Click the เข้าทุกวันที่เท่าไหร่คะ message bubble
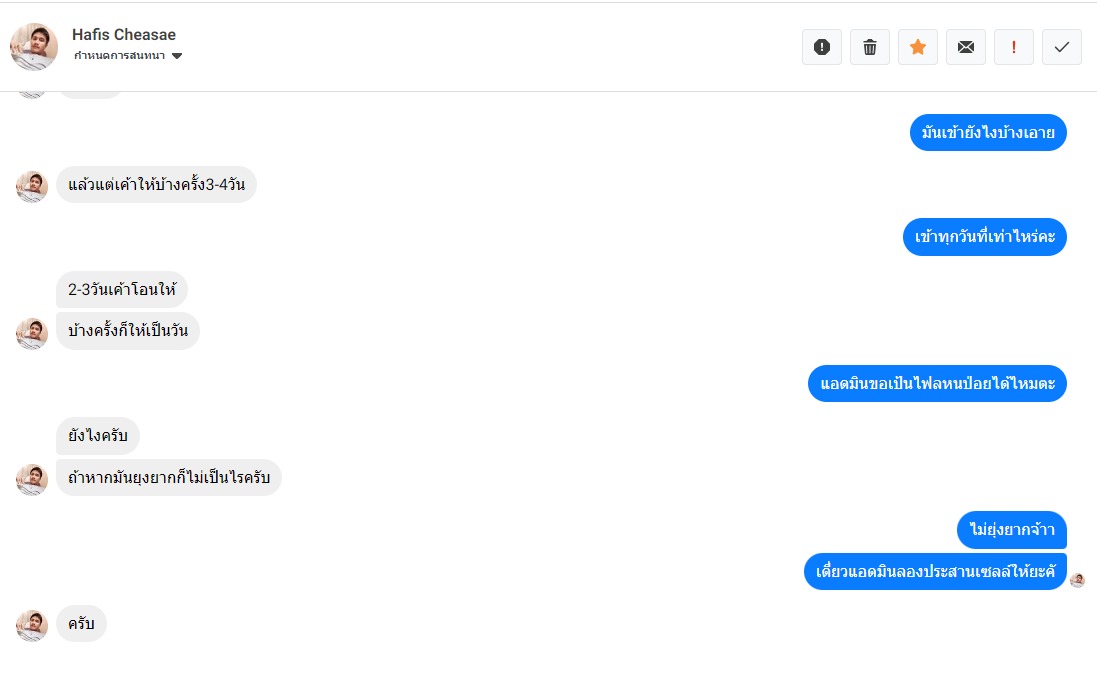Screen dimensions: 1097x674 tap(985, 237)
